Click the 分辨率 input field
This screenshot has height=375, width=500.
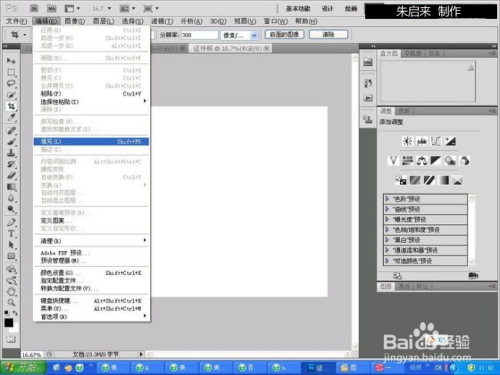(x=199, y=35)
